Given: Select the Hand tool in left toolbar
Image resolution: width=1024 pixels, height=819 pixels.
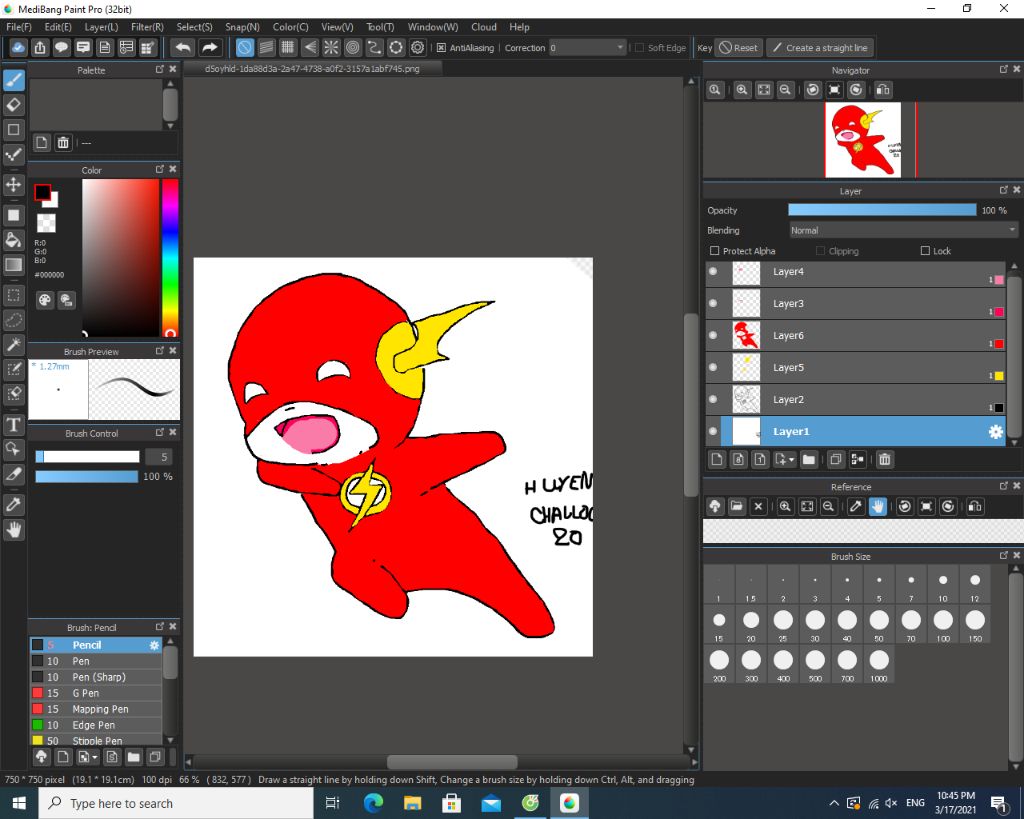Looking at the screenshot, I should point(14,530).
